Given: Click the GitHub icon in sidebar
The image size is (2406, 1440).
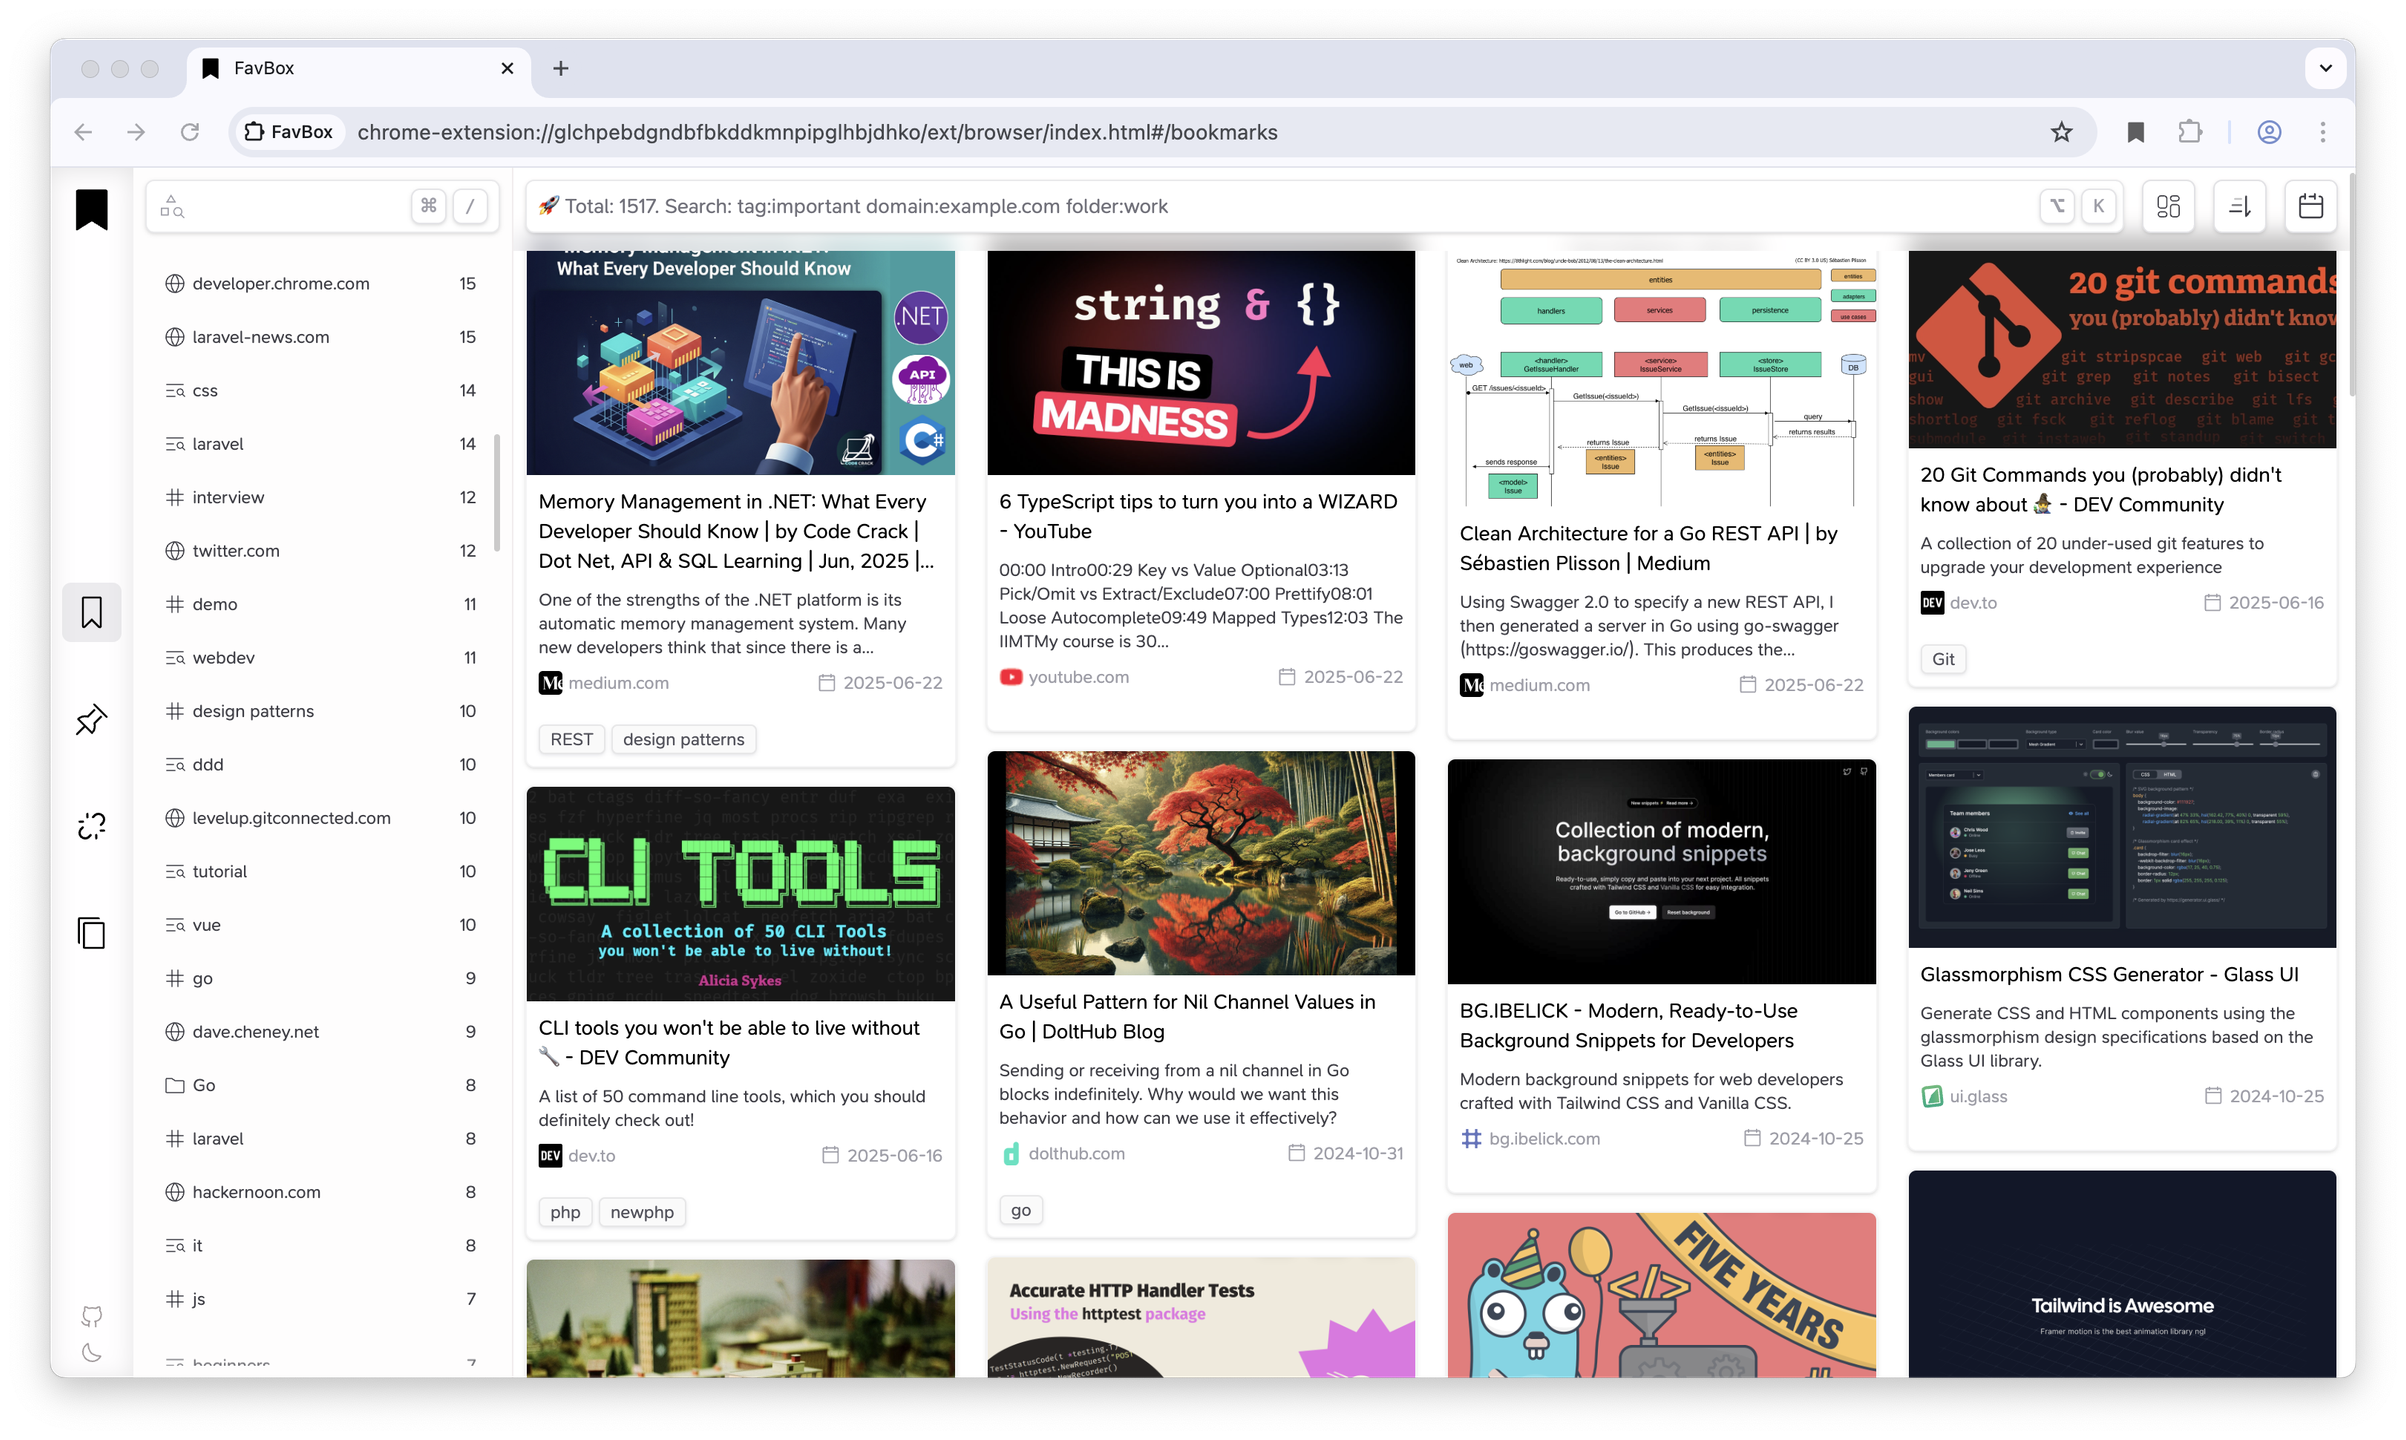Looking at the screenshot, I should [x=91, y=1316].
